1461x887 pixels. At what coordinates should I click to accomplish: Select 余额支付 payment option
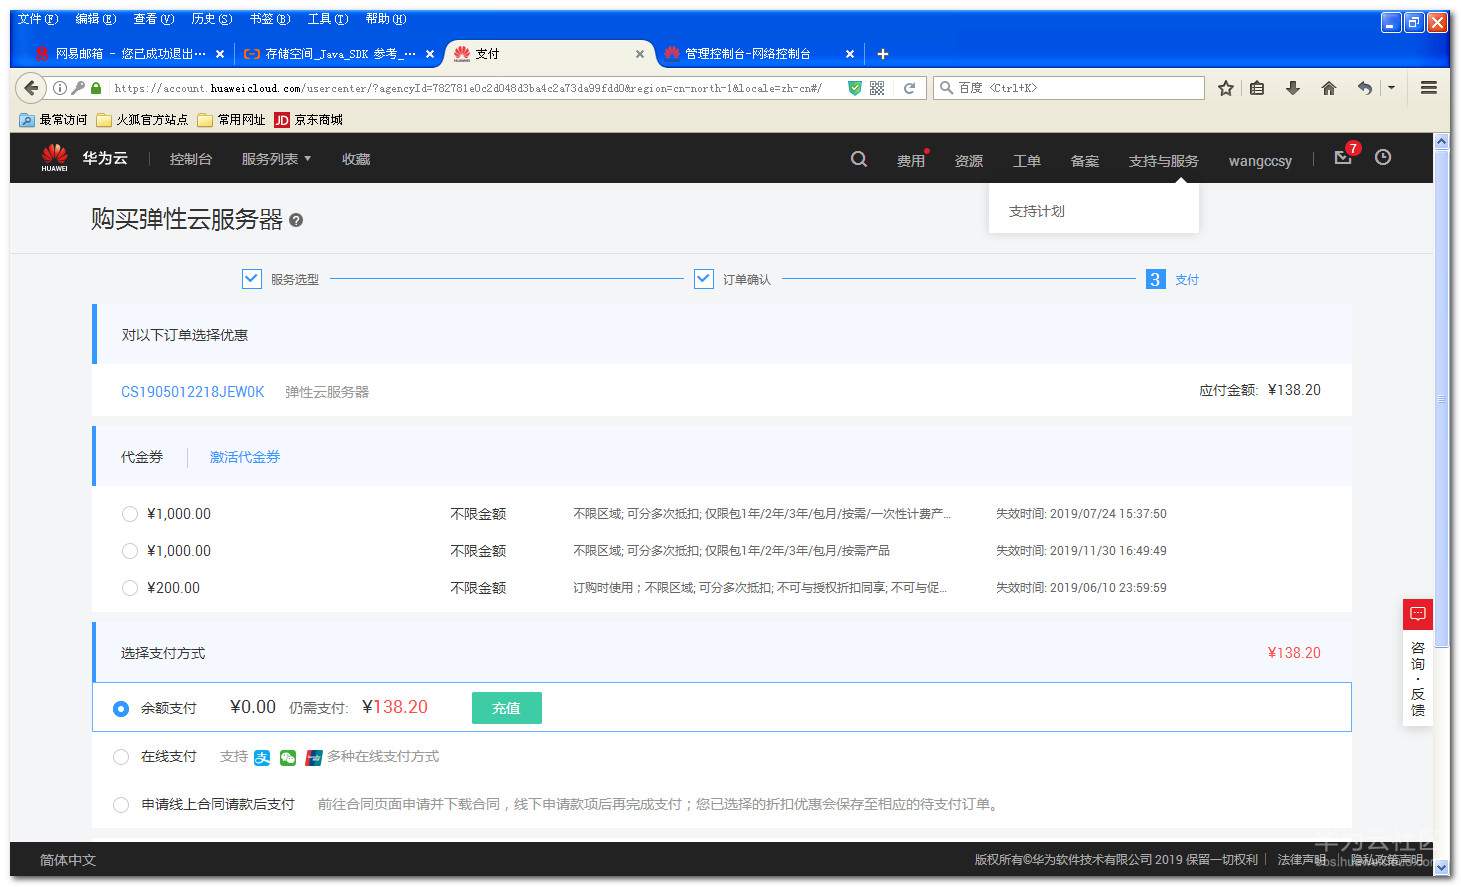click(x=121, y=708)
